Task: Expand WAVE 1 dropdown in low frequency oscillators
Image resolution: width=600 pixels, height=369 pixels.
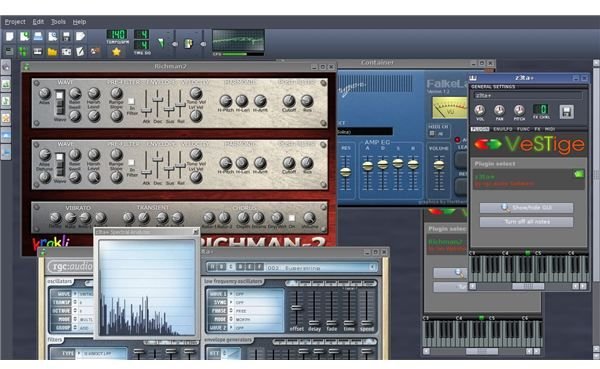Action: 231,294
